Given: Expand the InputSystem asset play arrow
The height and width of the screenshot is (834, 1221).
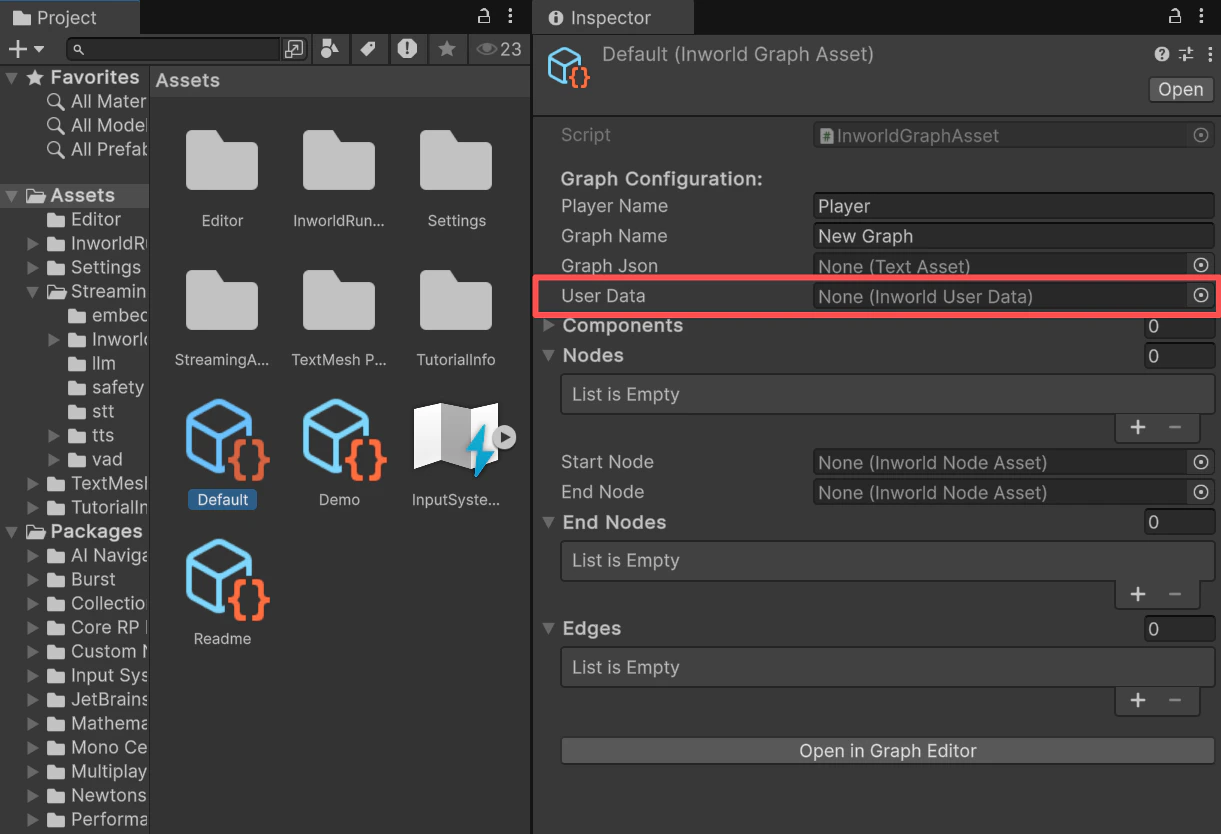Looking at the screenshot, I should tap(505, 437).
